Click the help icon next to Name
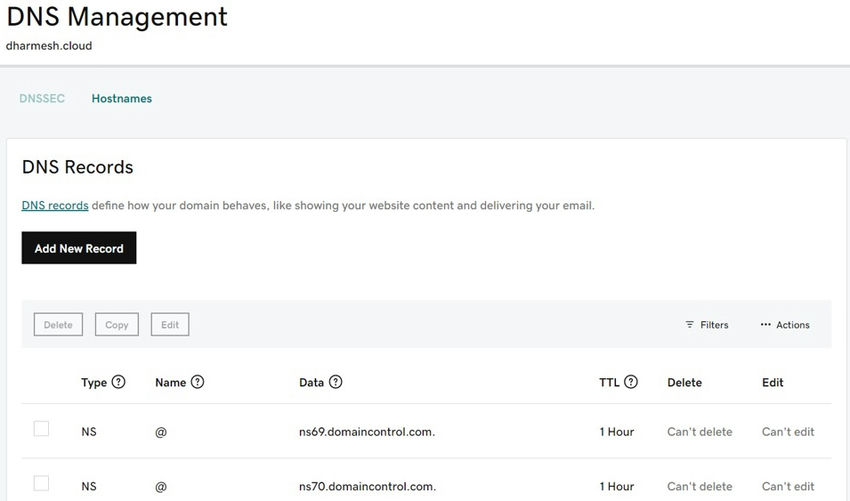 pyautogui.click(x=197, y=382)
